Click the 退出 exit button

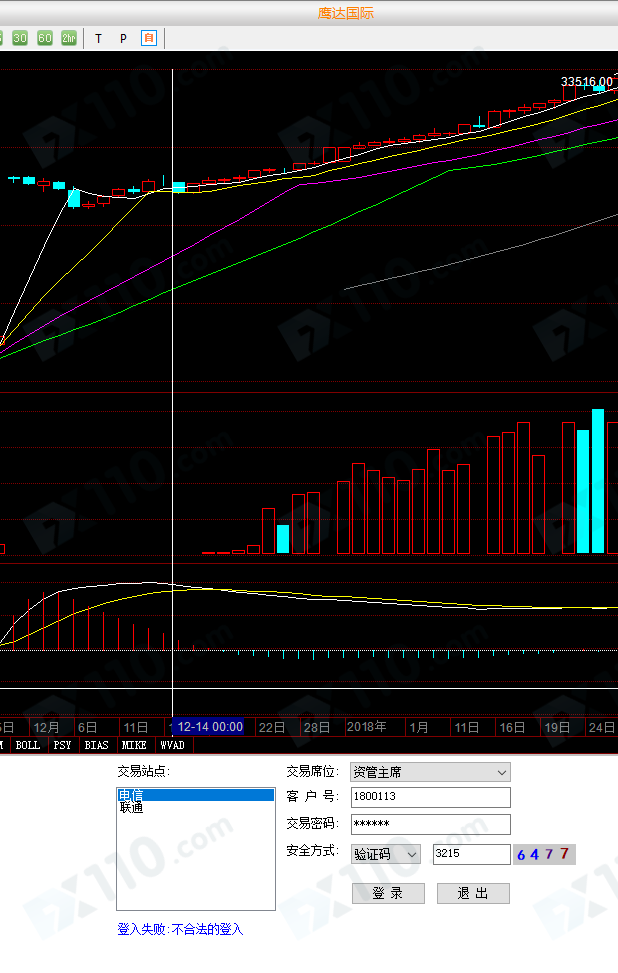(x=473, y=893)
